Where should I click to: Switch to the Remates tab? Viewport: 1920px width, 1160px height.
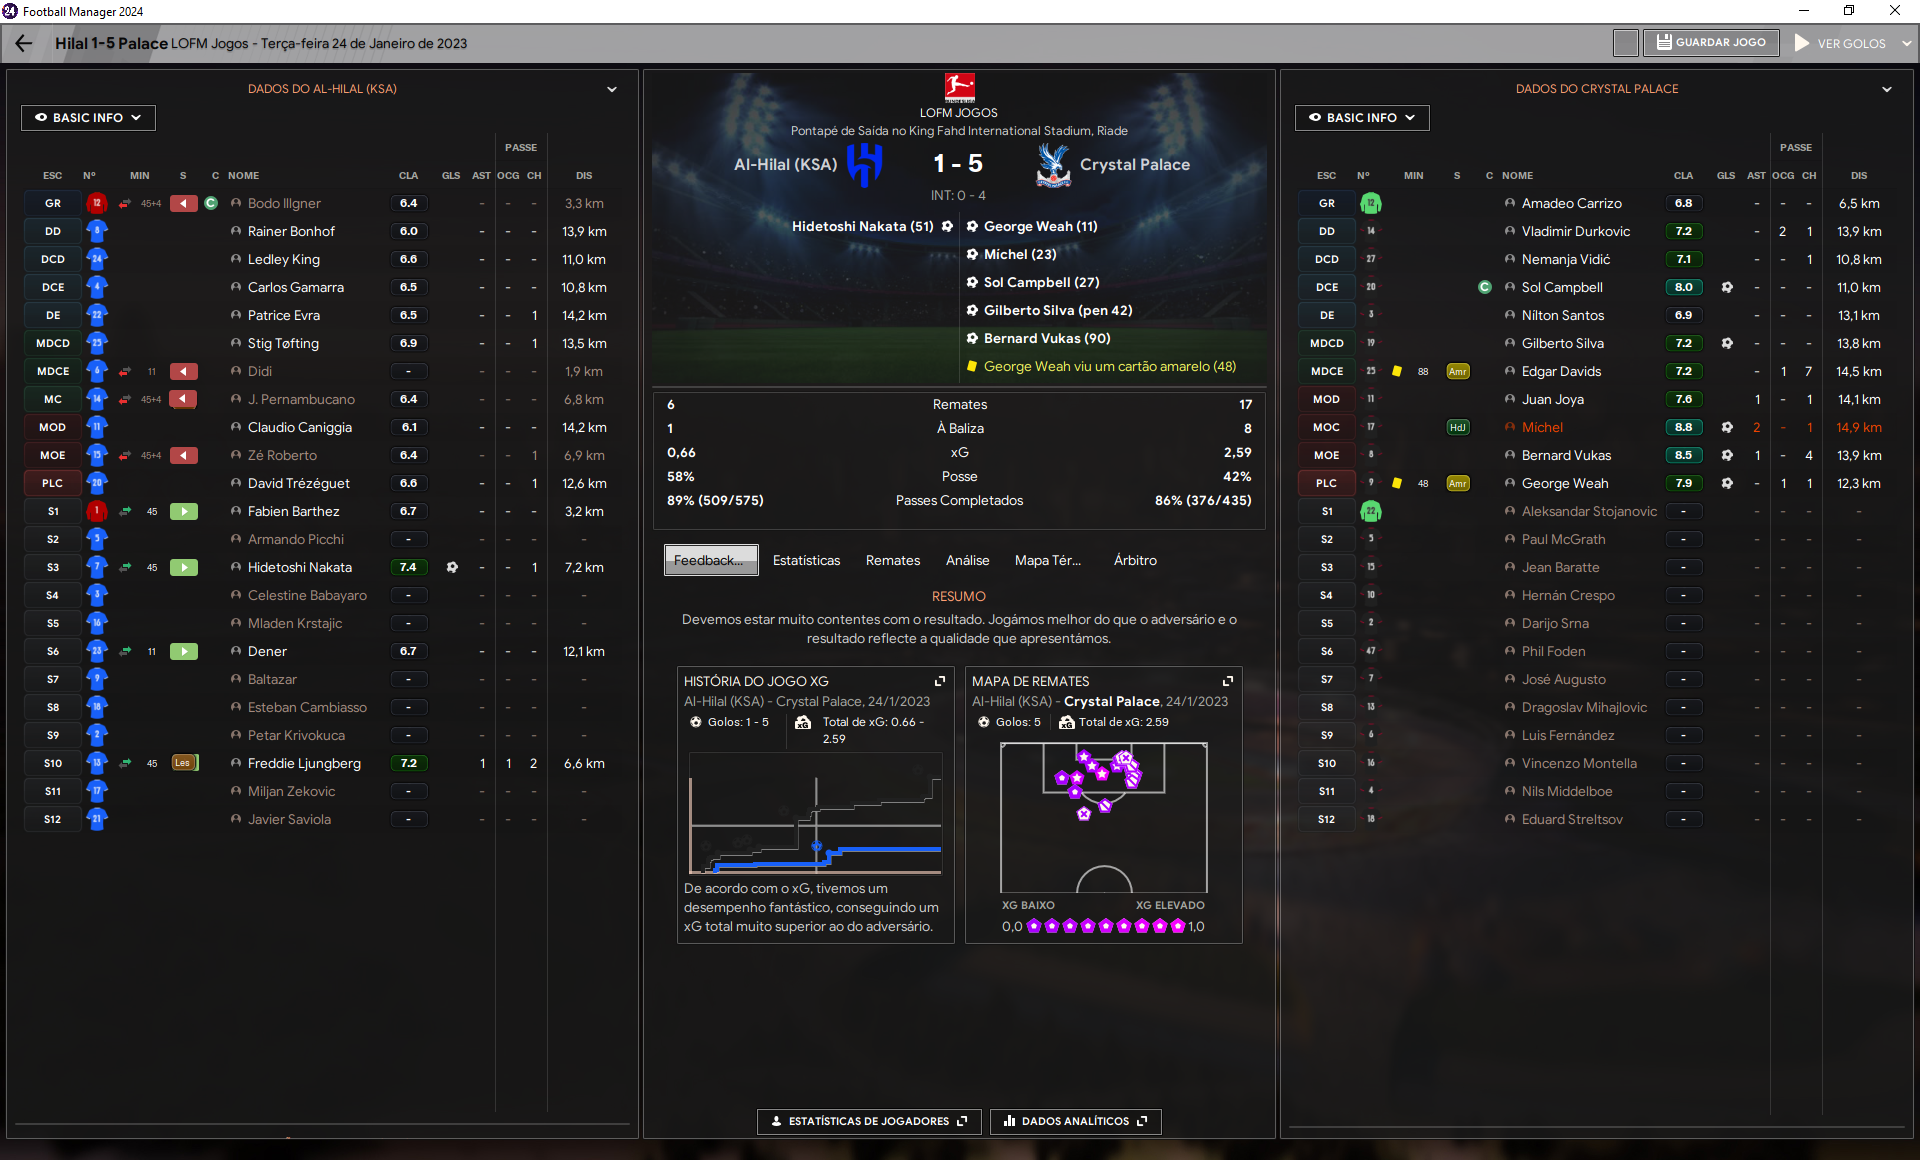click(x=893, y=560)
